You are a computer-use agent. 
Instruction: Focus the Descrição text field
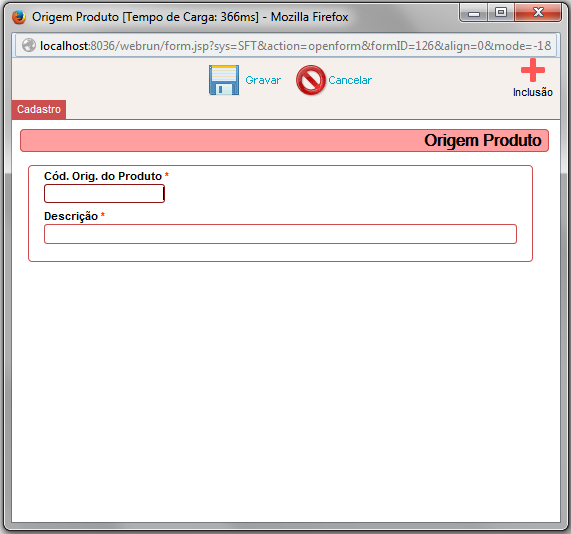(280, 234)
